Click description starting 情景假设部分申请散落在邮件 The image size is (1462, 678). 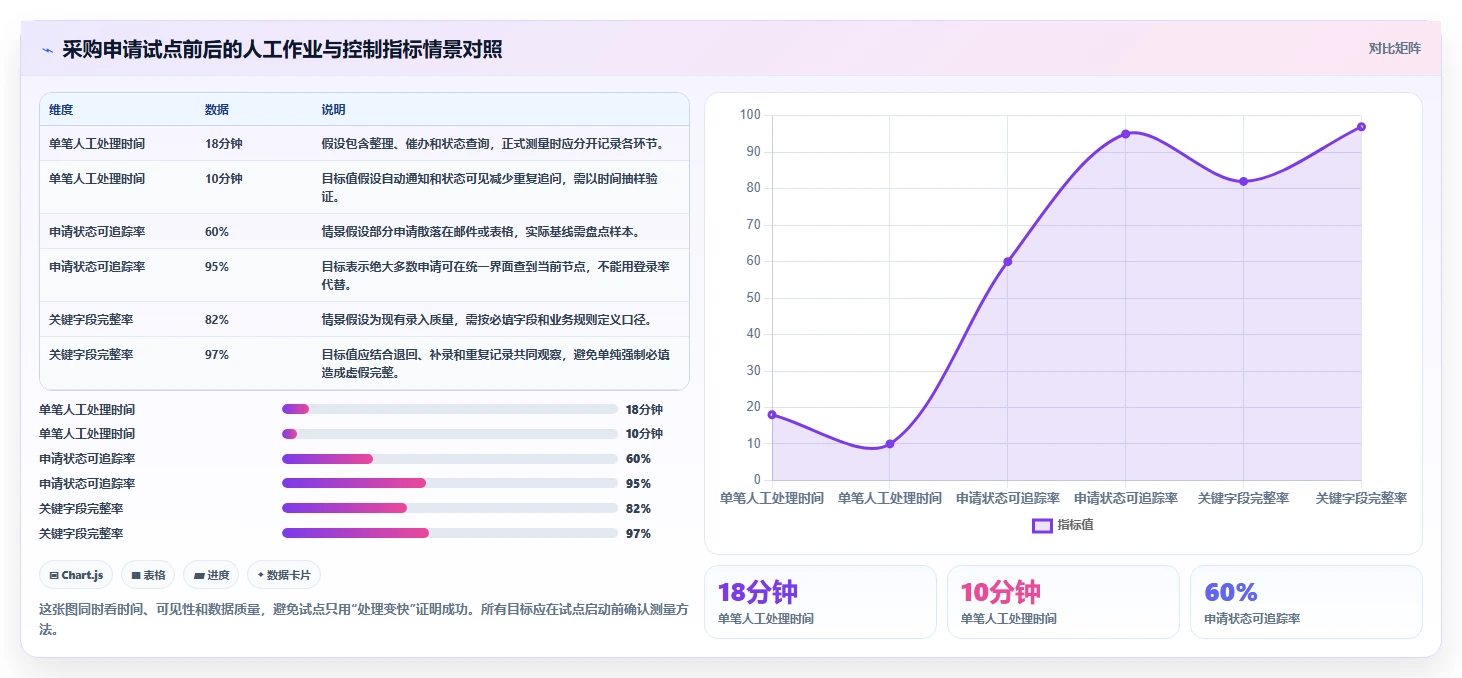coord(480,232)
